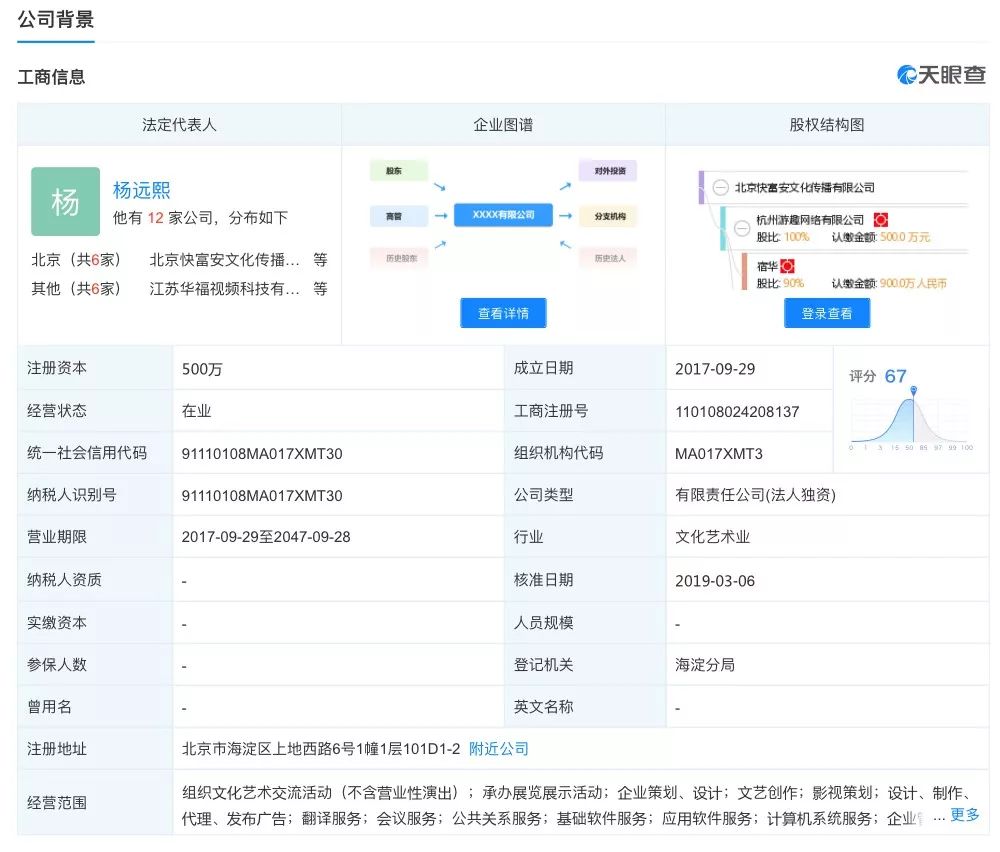Screen dimensions: 1000x852
Task: Open 江苏华福视频科技 company link in 其他 row
Action: click(x=224, y=289)
